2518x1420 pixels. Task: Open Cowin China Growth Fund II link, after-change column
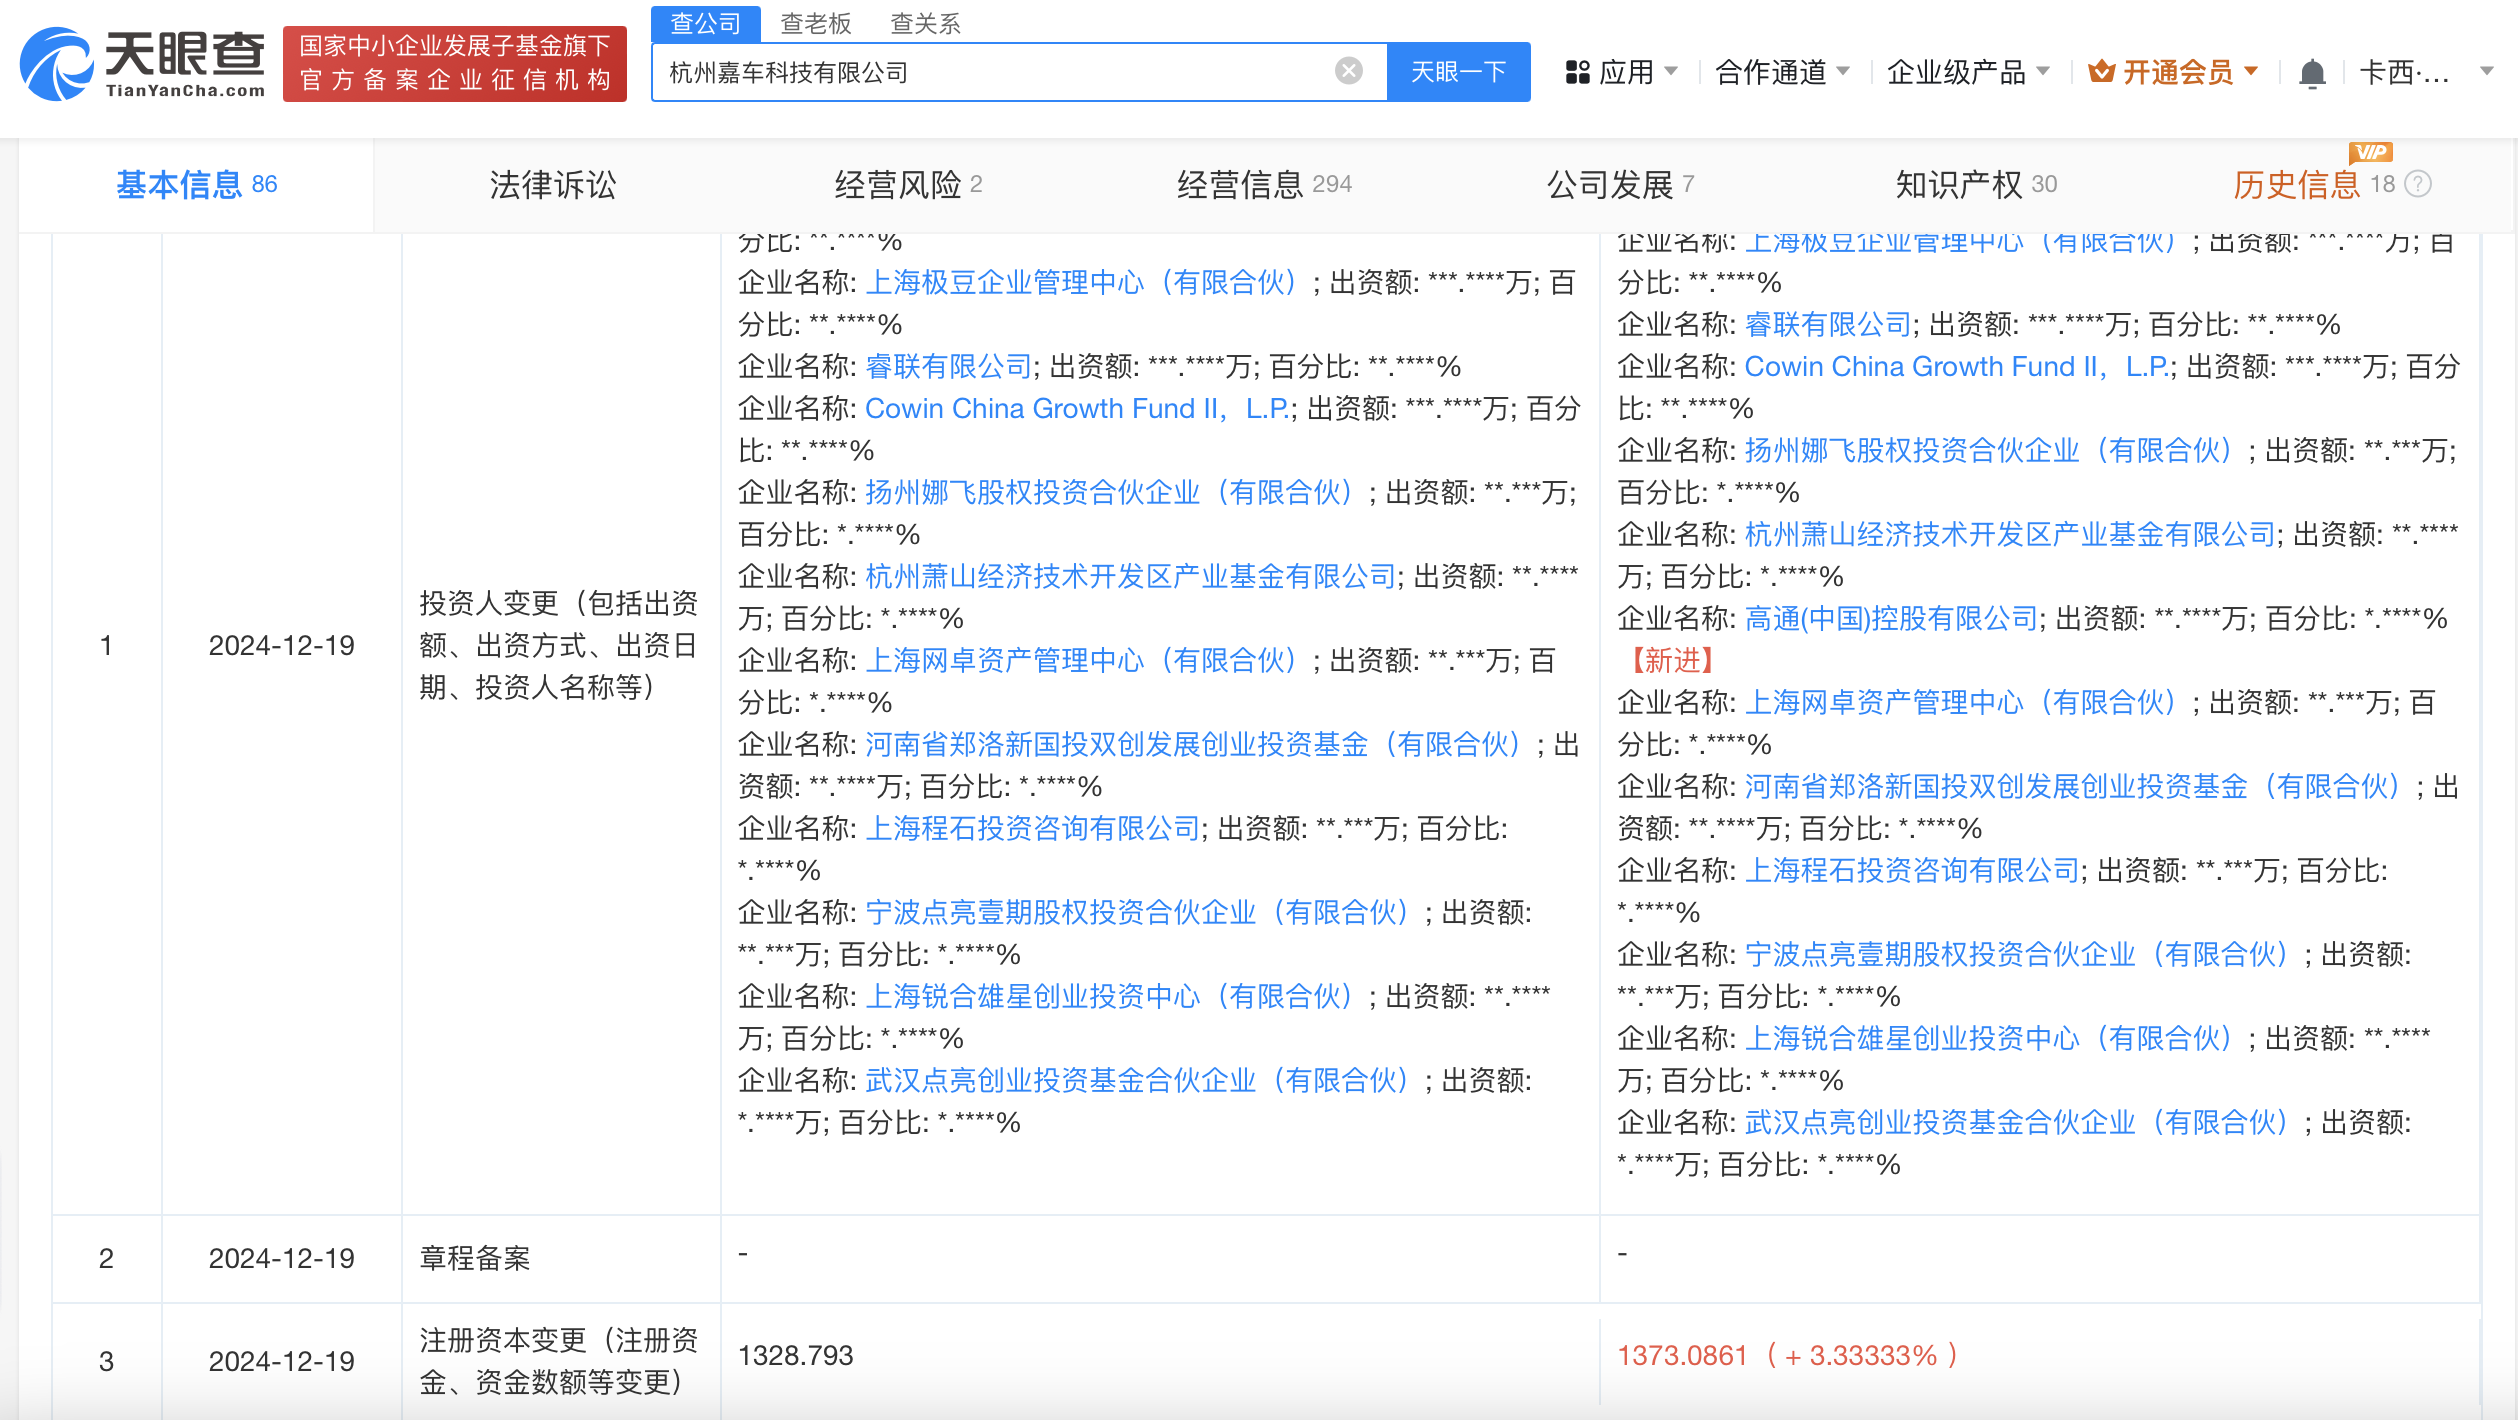point(1958,367)
